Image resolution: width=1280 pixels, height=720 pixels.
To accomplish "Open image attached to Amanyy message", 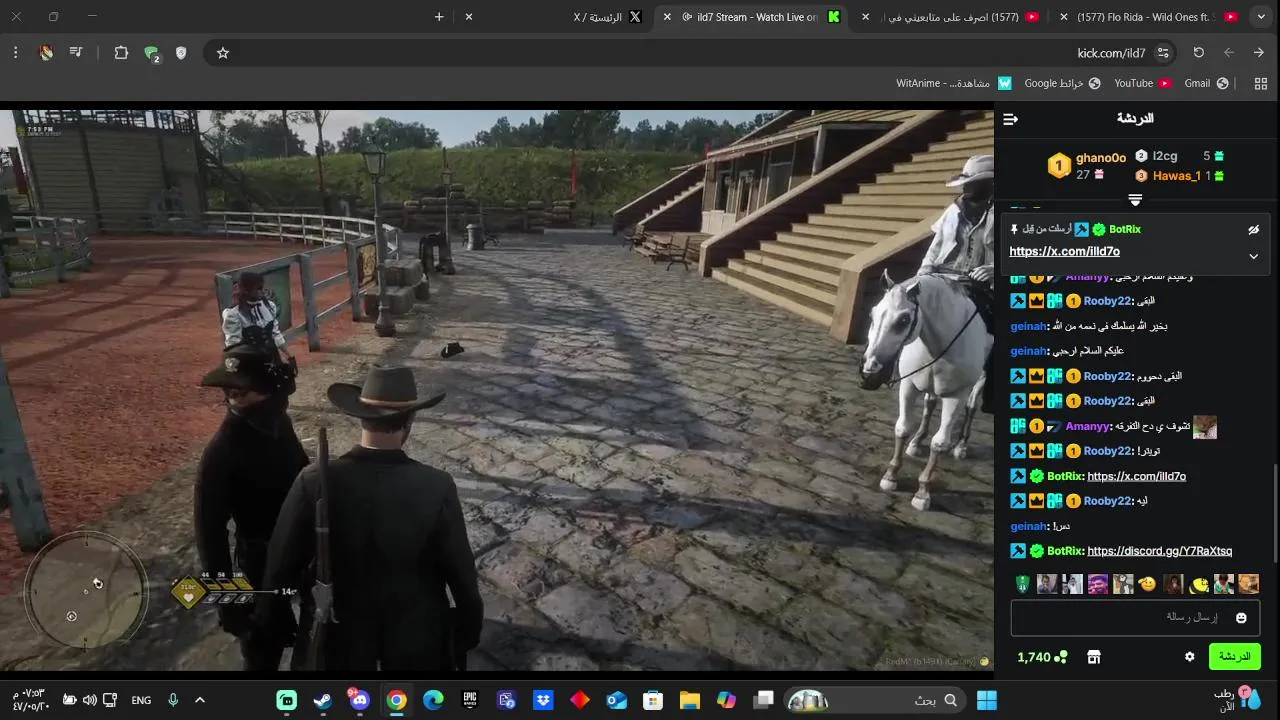I will pos(1204,427).
